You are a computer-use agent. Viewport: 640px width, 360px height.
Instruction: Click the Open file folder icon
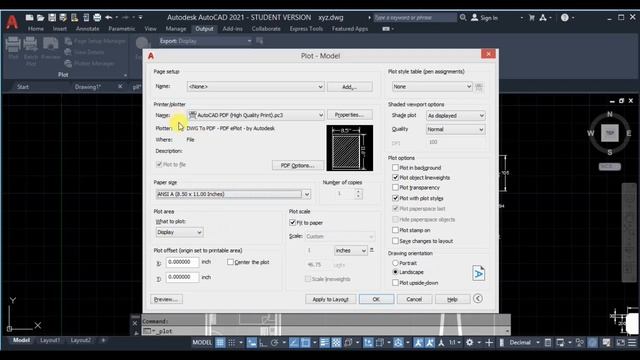40,18
